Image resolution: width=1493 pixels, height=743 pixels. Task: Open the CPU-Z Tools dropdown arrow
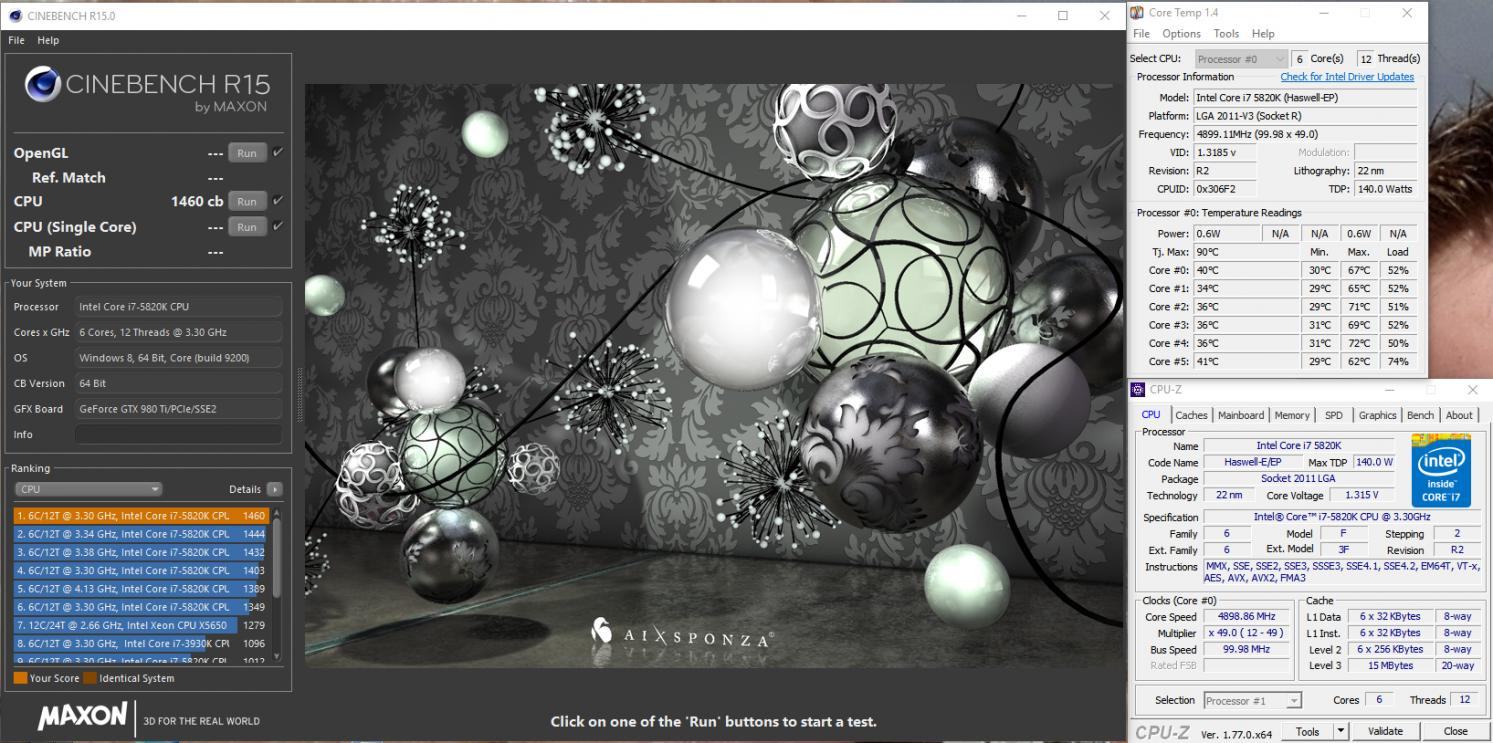(x=1342, y=731)
